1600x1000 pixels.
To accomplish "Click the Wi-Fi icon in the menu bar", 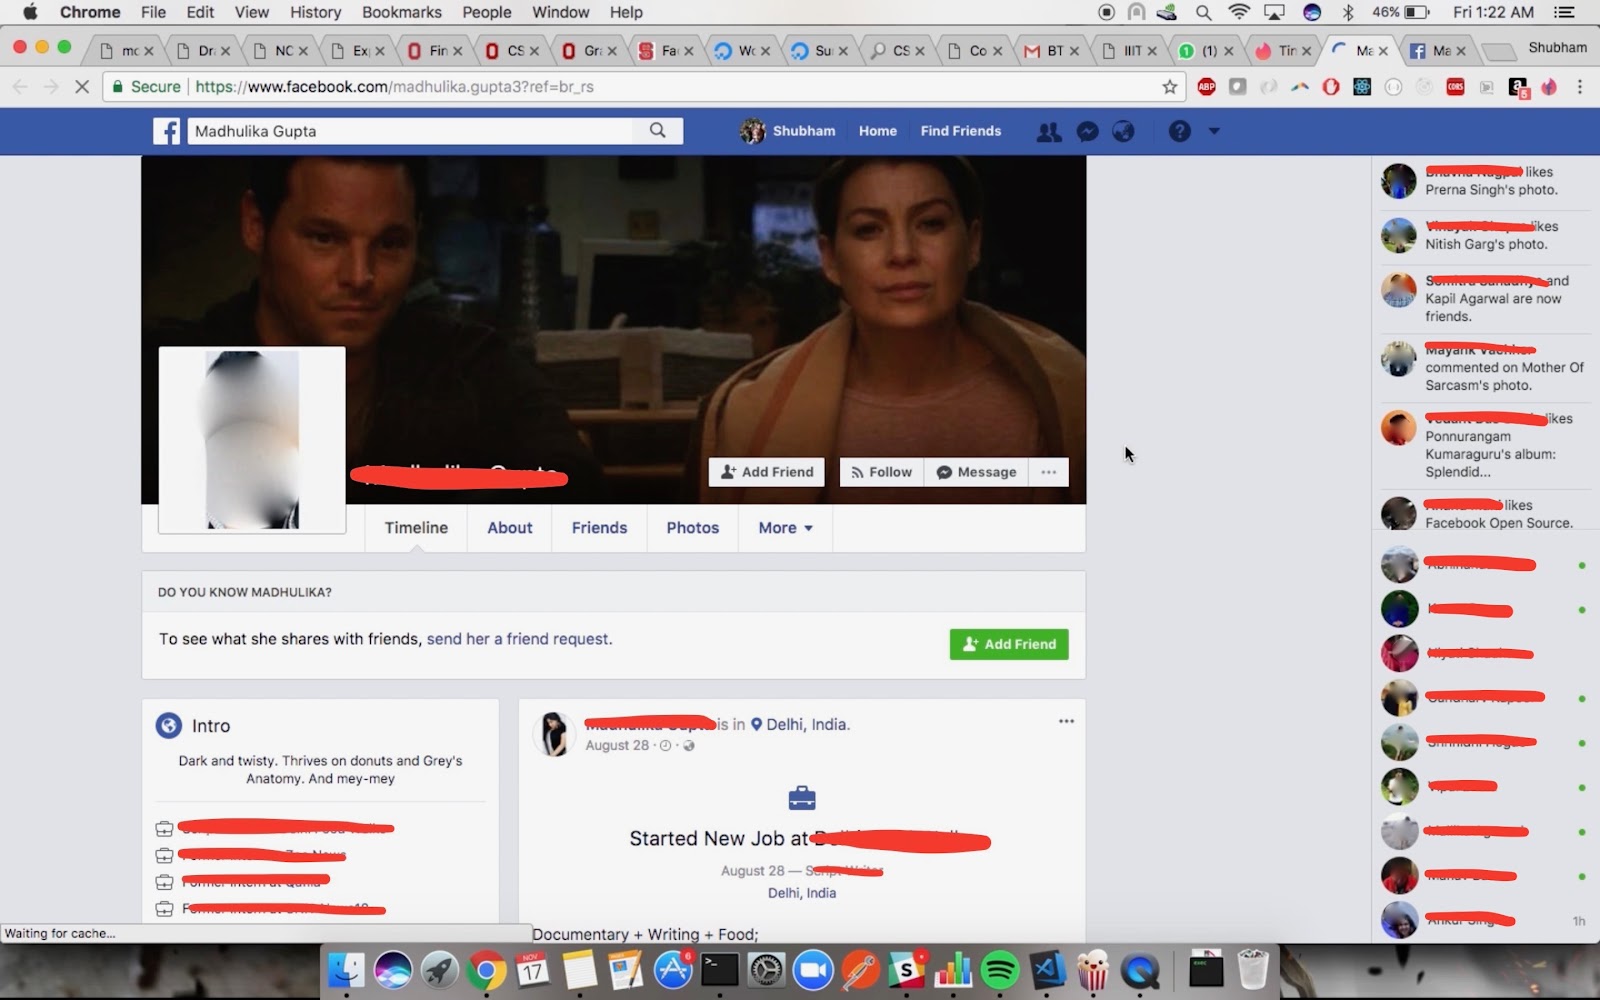I will click(1239, 12).
